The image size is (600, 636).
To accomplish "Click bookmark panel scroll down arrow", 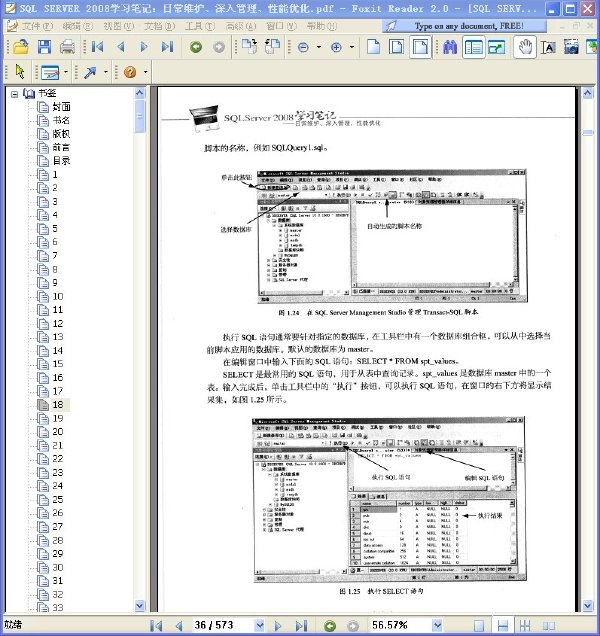I will click(x=140, y=606).
